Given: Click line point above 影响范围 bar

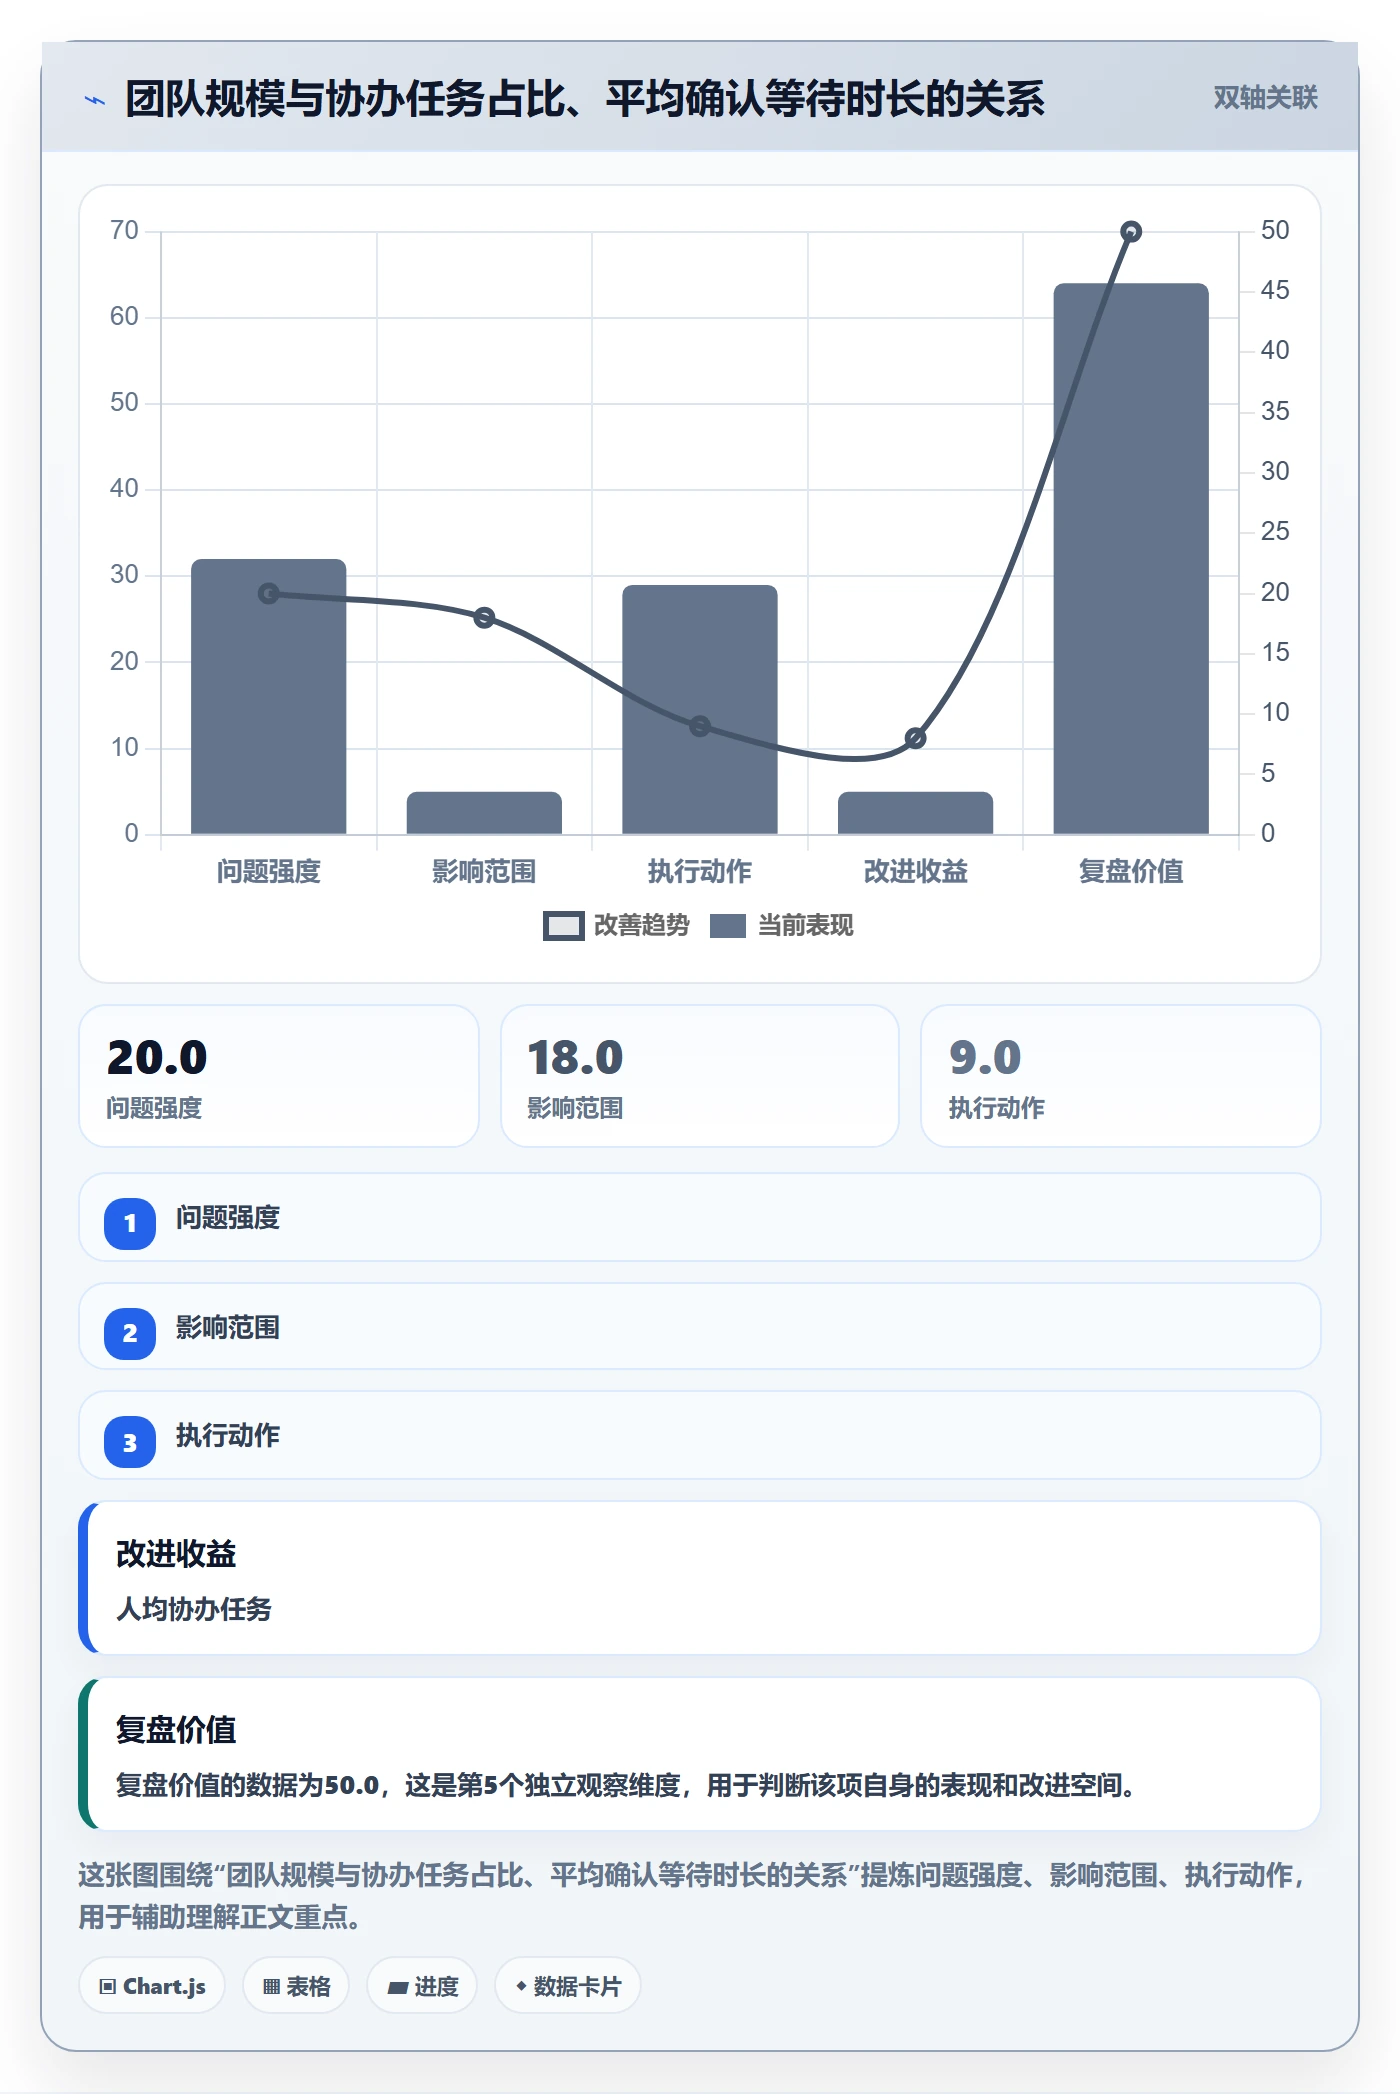Looking at the screenshot, I should pos(484,617).
